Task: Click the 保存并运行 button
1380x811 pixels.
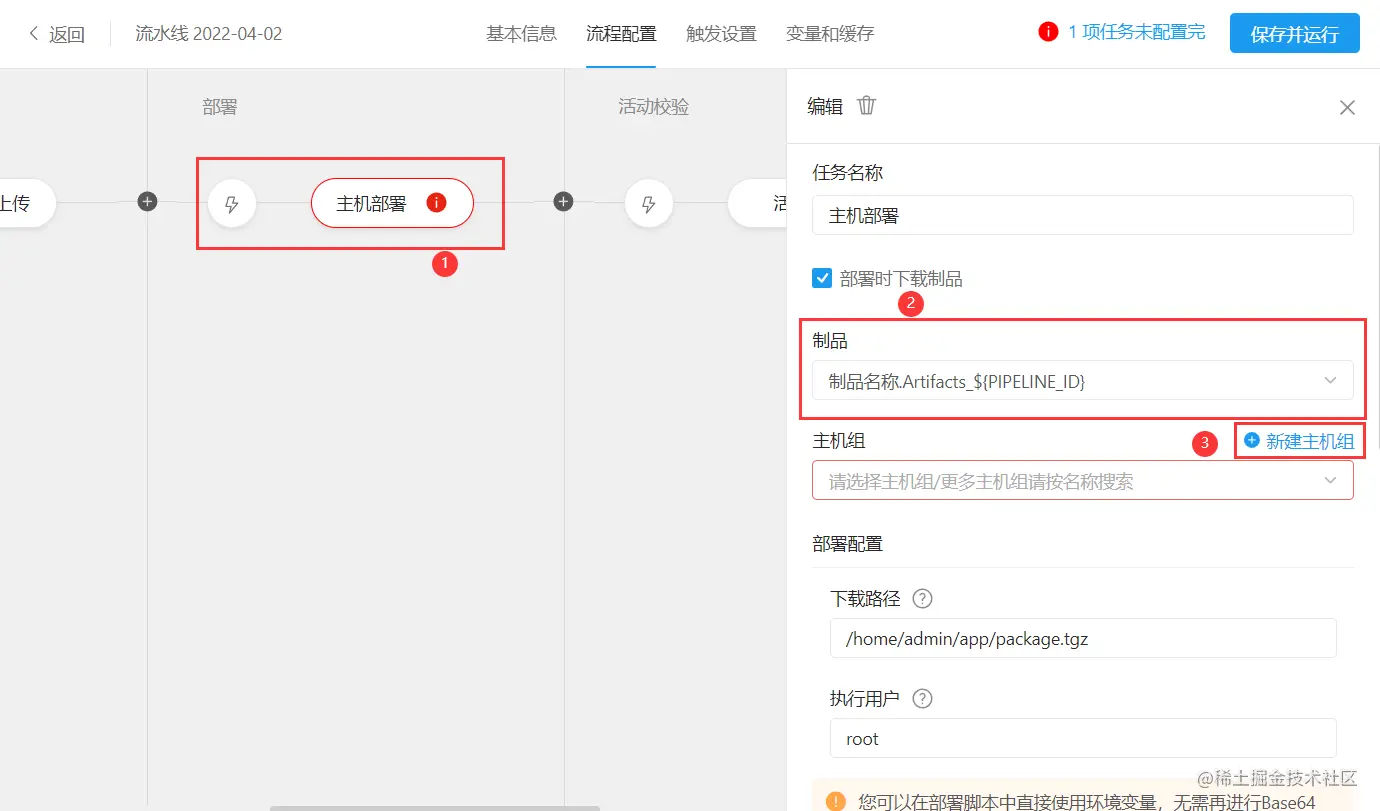Action: (1294, 33)
